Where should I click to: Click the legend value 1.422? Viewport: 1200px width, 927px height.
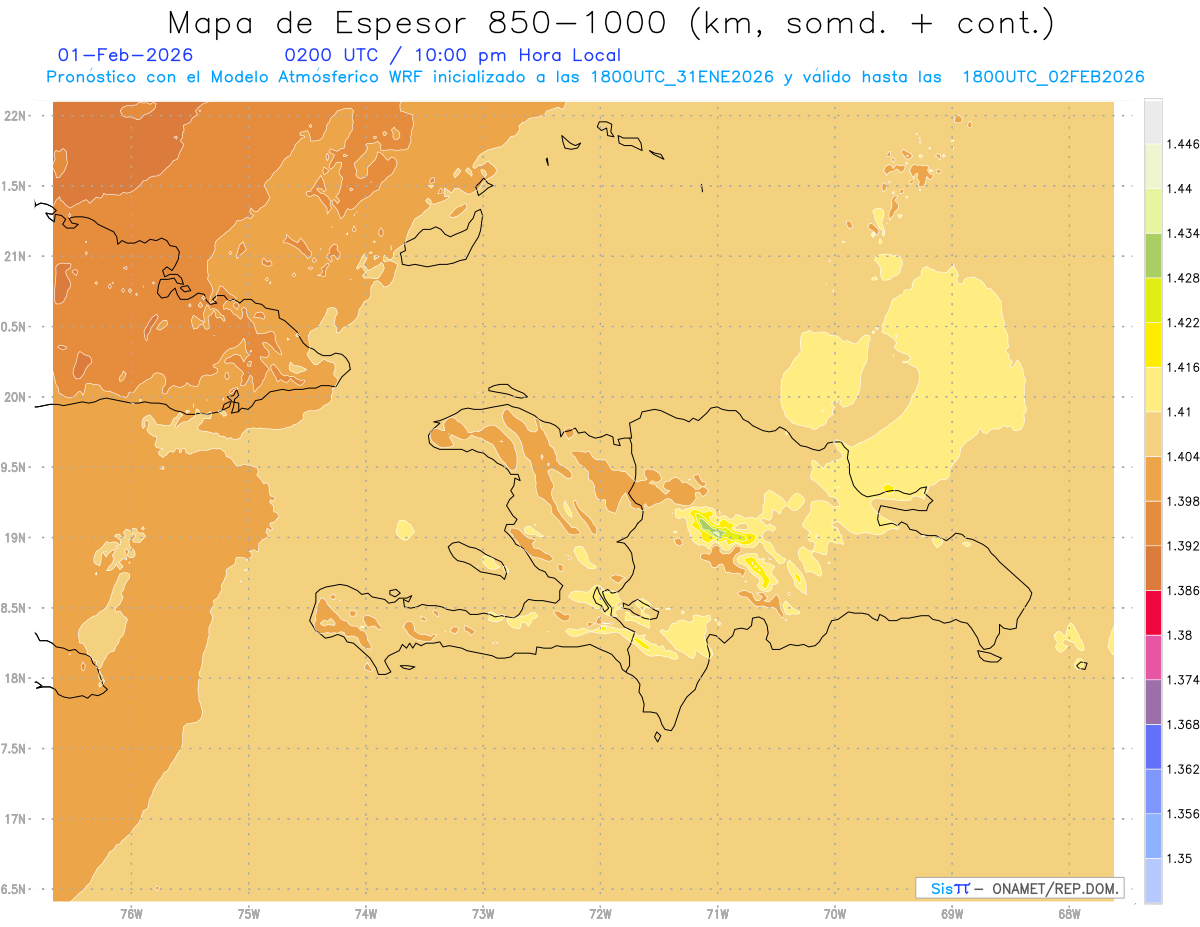pyautogui.click(x=1182, y=323)
